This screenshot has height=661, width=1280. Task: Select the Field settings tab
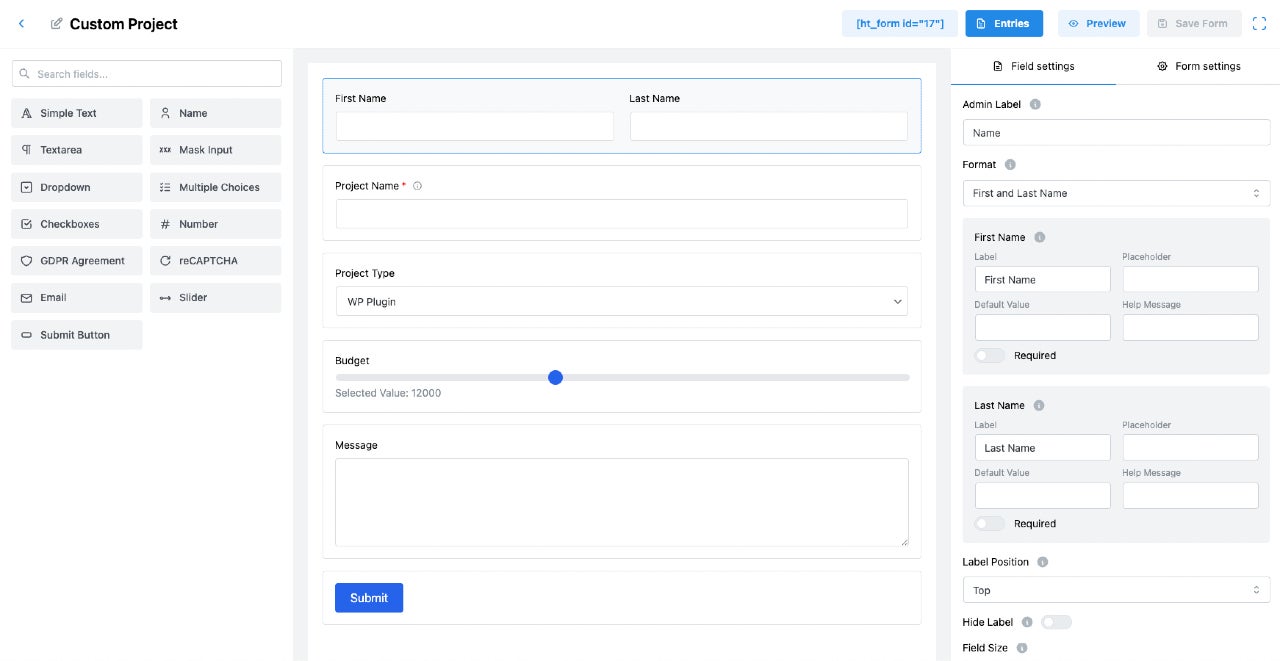1033,66
